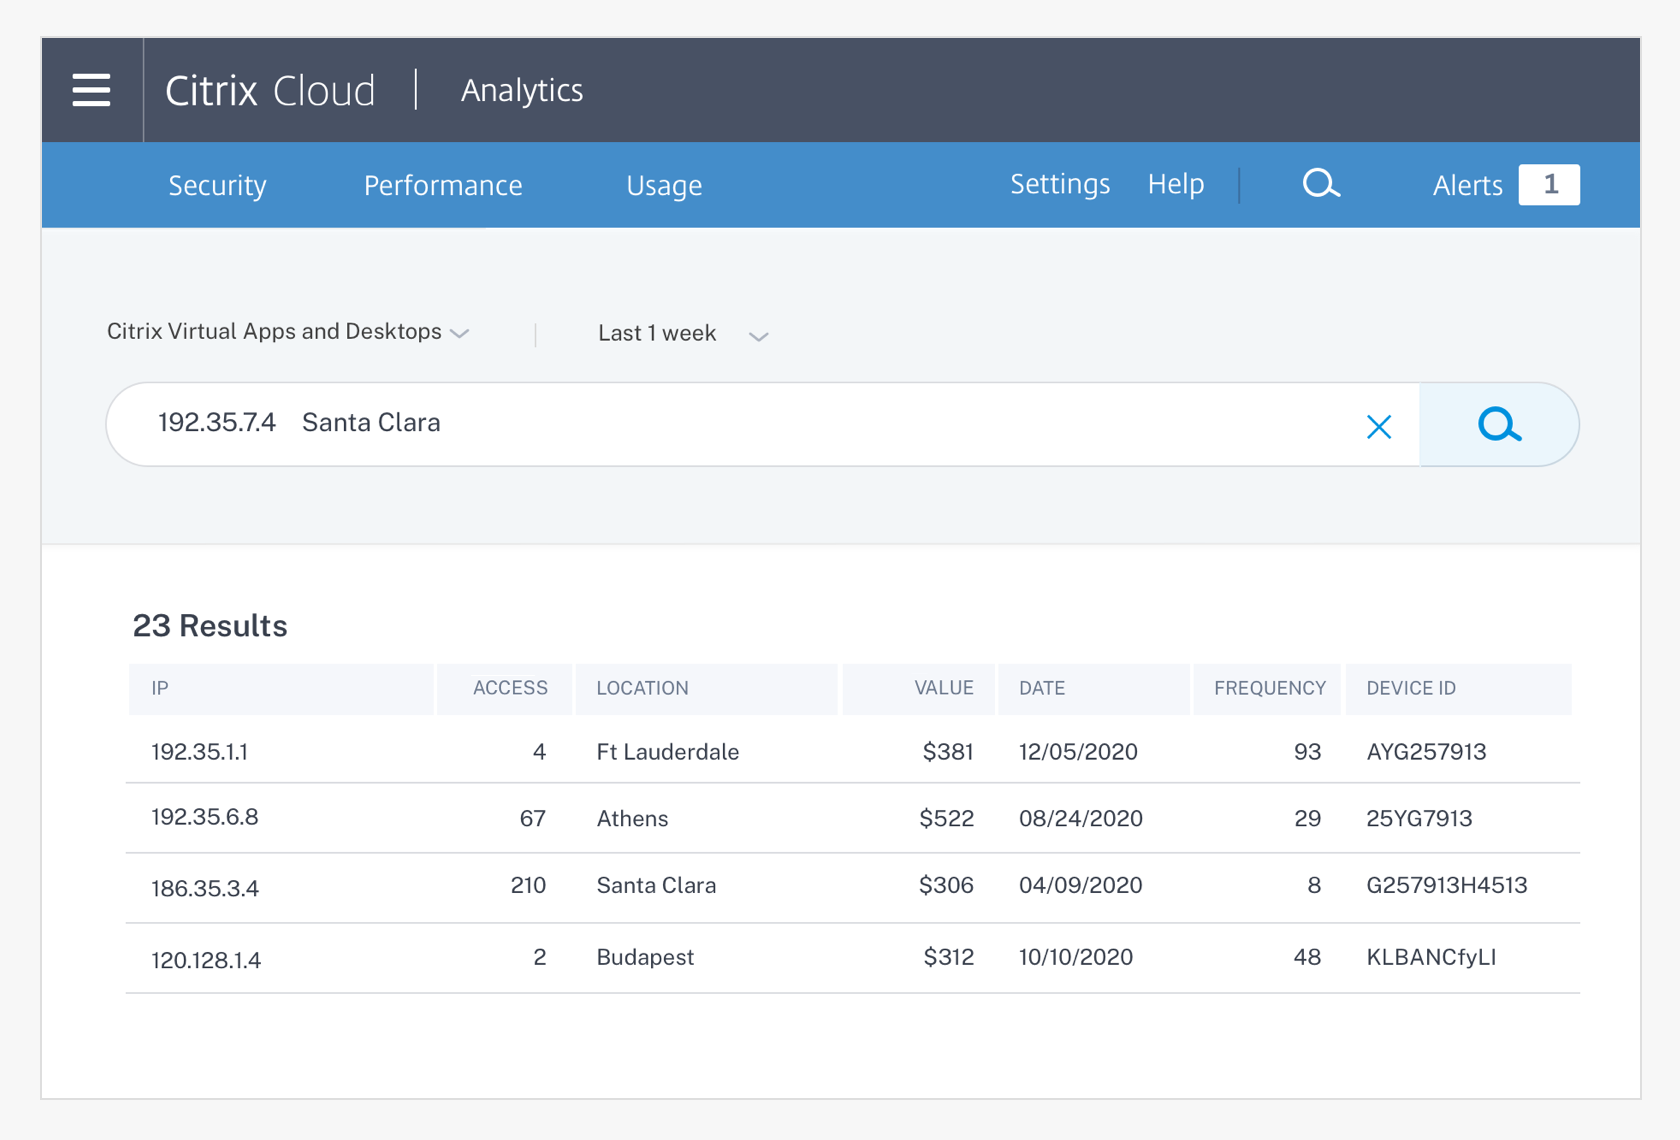This screenshot has width=1680, height=1140.
Task: Click inside the search query input field
Action: point(762,424)
